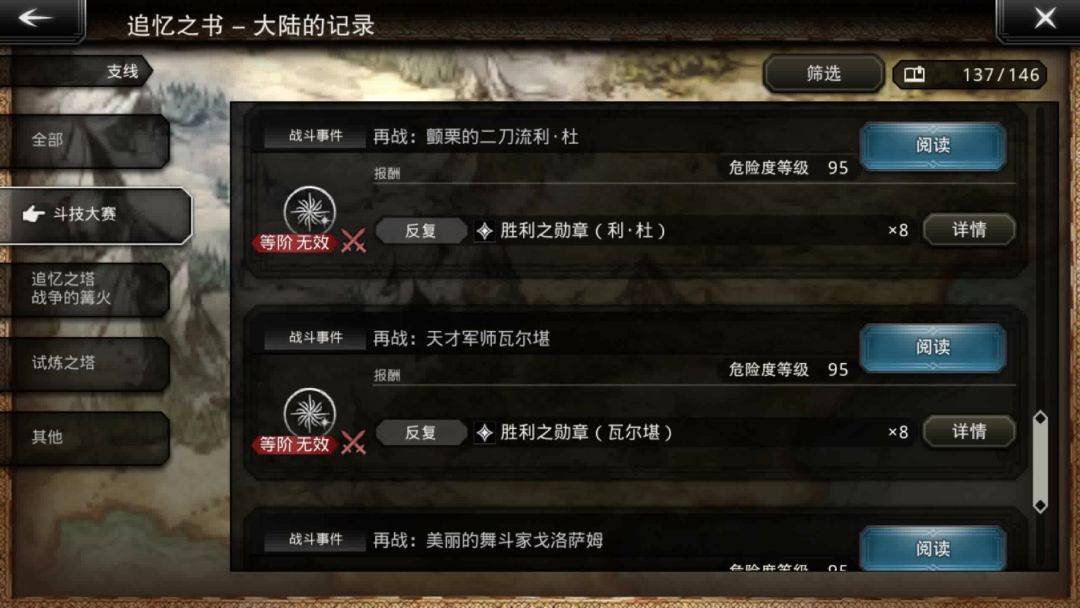Go back using the left arrow icon
The width and height of the screenshot is (1080, 608).
(35, 17)
